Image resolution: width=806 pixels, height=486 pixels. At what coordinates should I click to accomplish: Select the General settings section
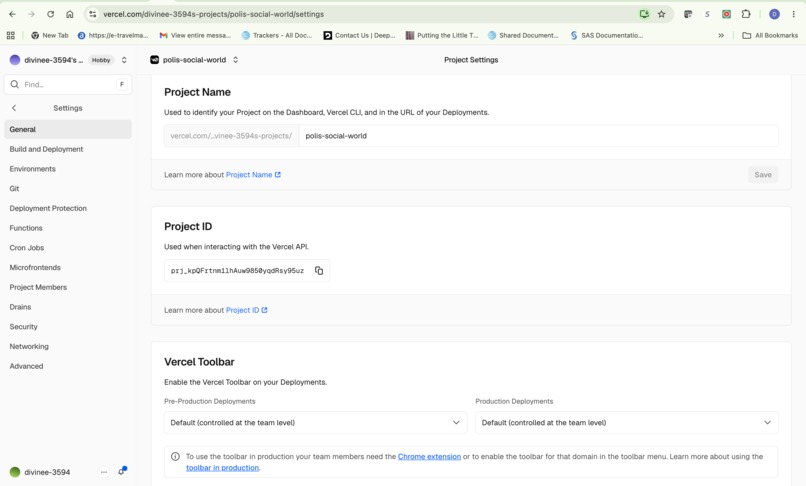click(68, 129)
